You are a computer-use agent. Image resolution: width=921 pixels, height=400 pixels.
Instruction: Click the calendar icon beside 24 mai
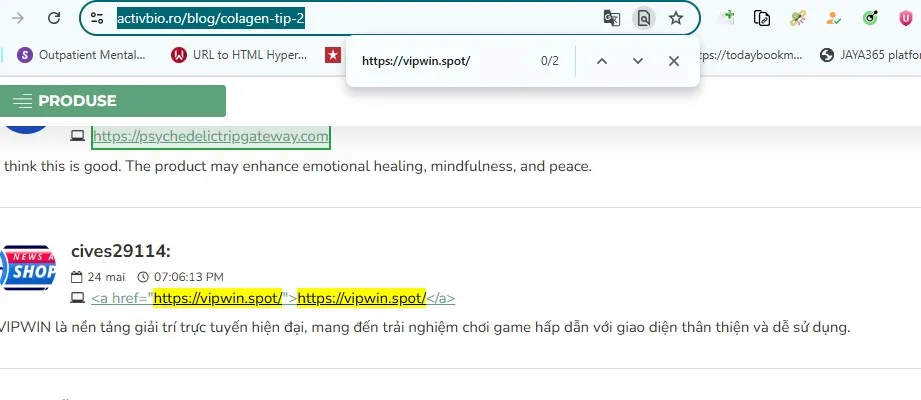tap(76, 277)
